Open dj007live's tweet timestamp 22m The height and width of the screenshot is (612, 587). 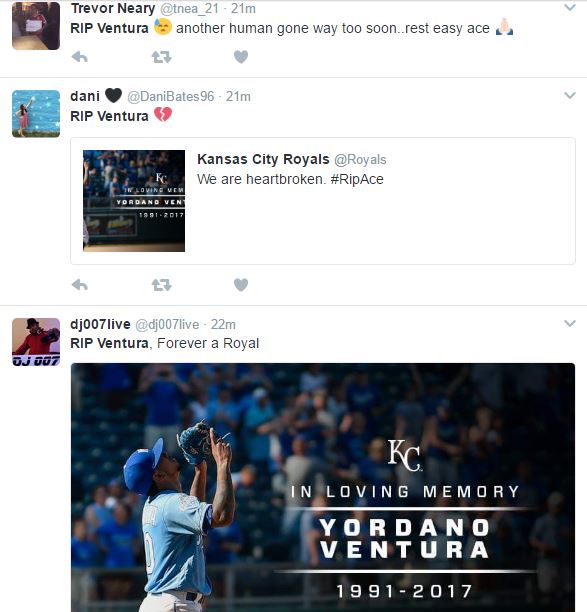tap(223, 324)
